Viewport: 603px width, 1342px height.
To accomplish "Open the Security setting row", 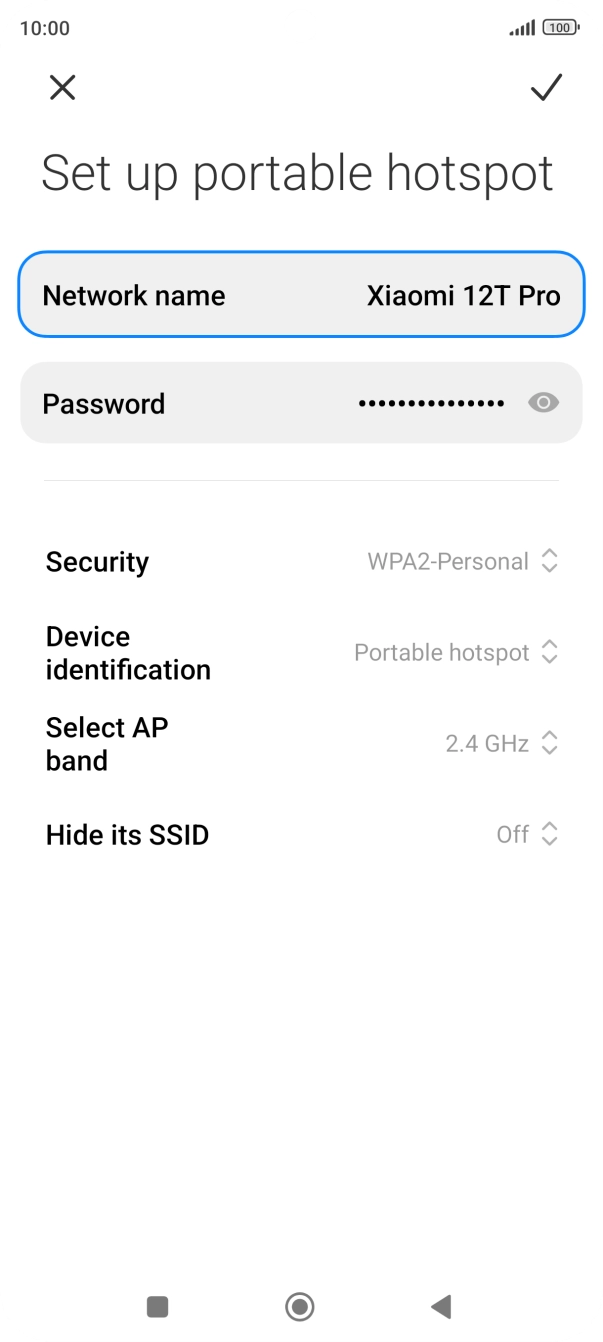I will click(x=97, y=562).
